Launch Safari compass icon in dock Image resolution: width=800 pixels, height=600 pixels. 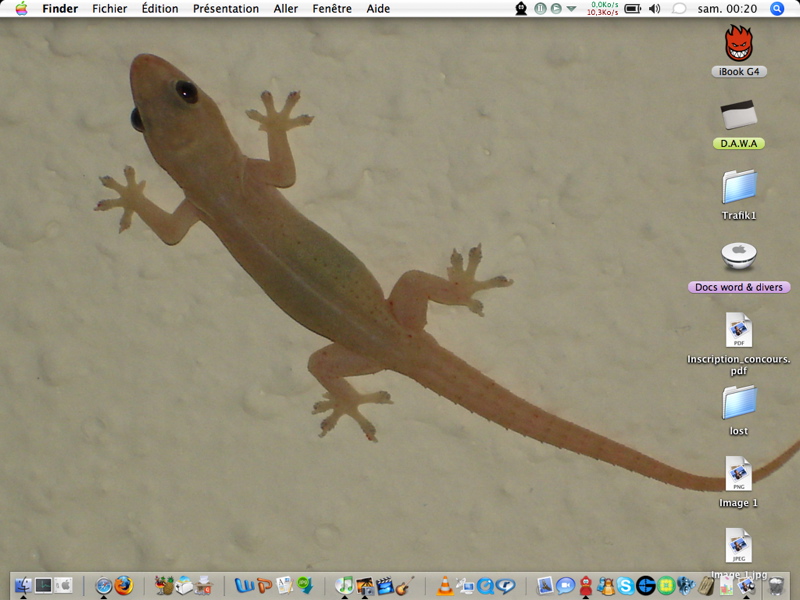pyautogui.click(x=104, y=586)
